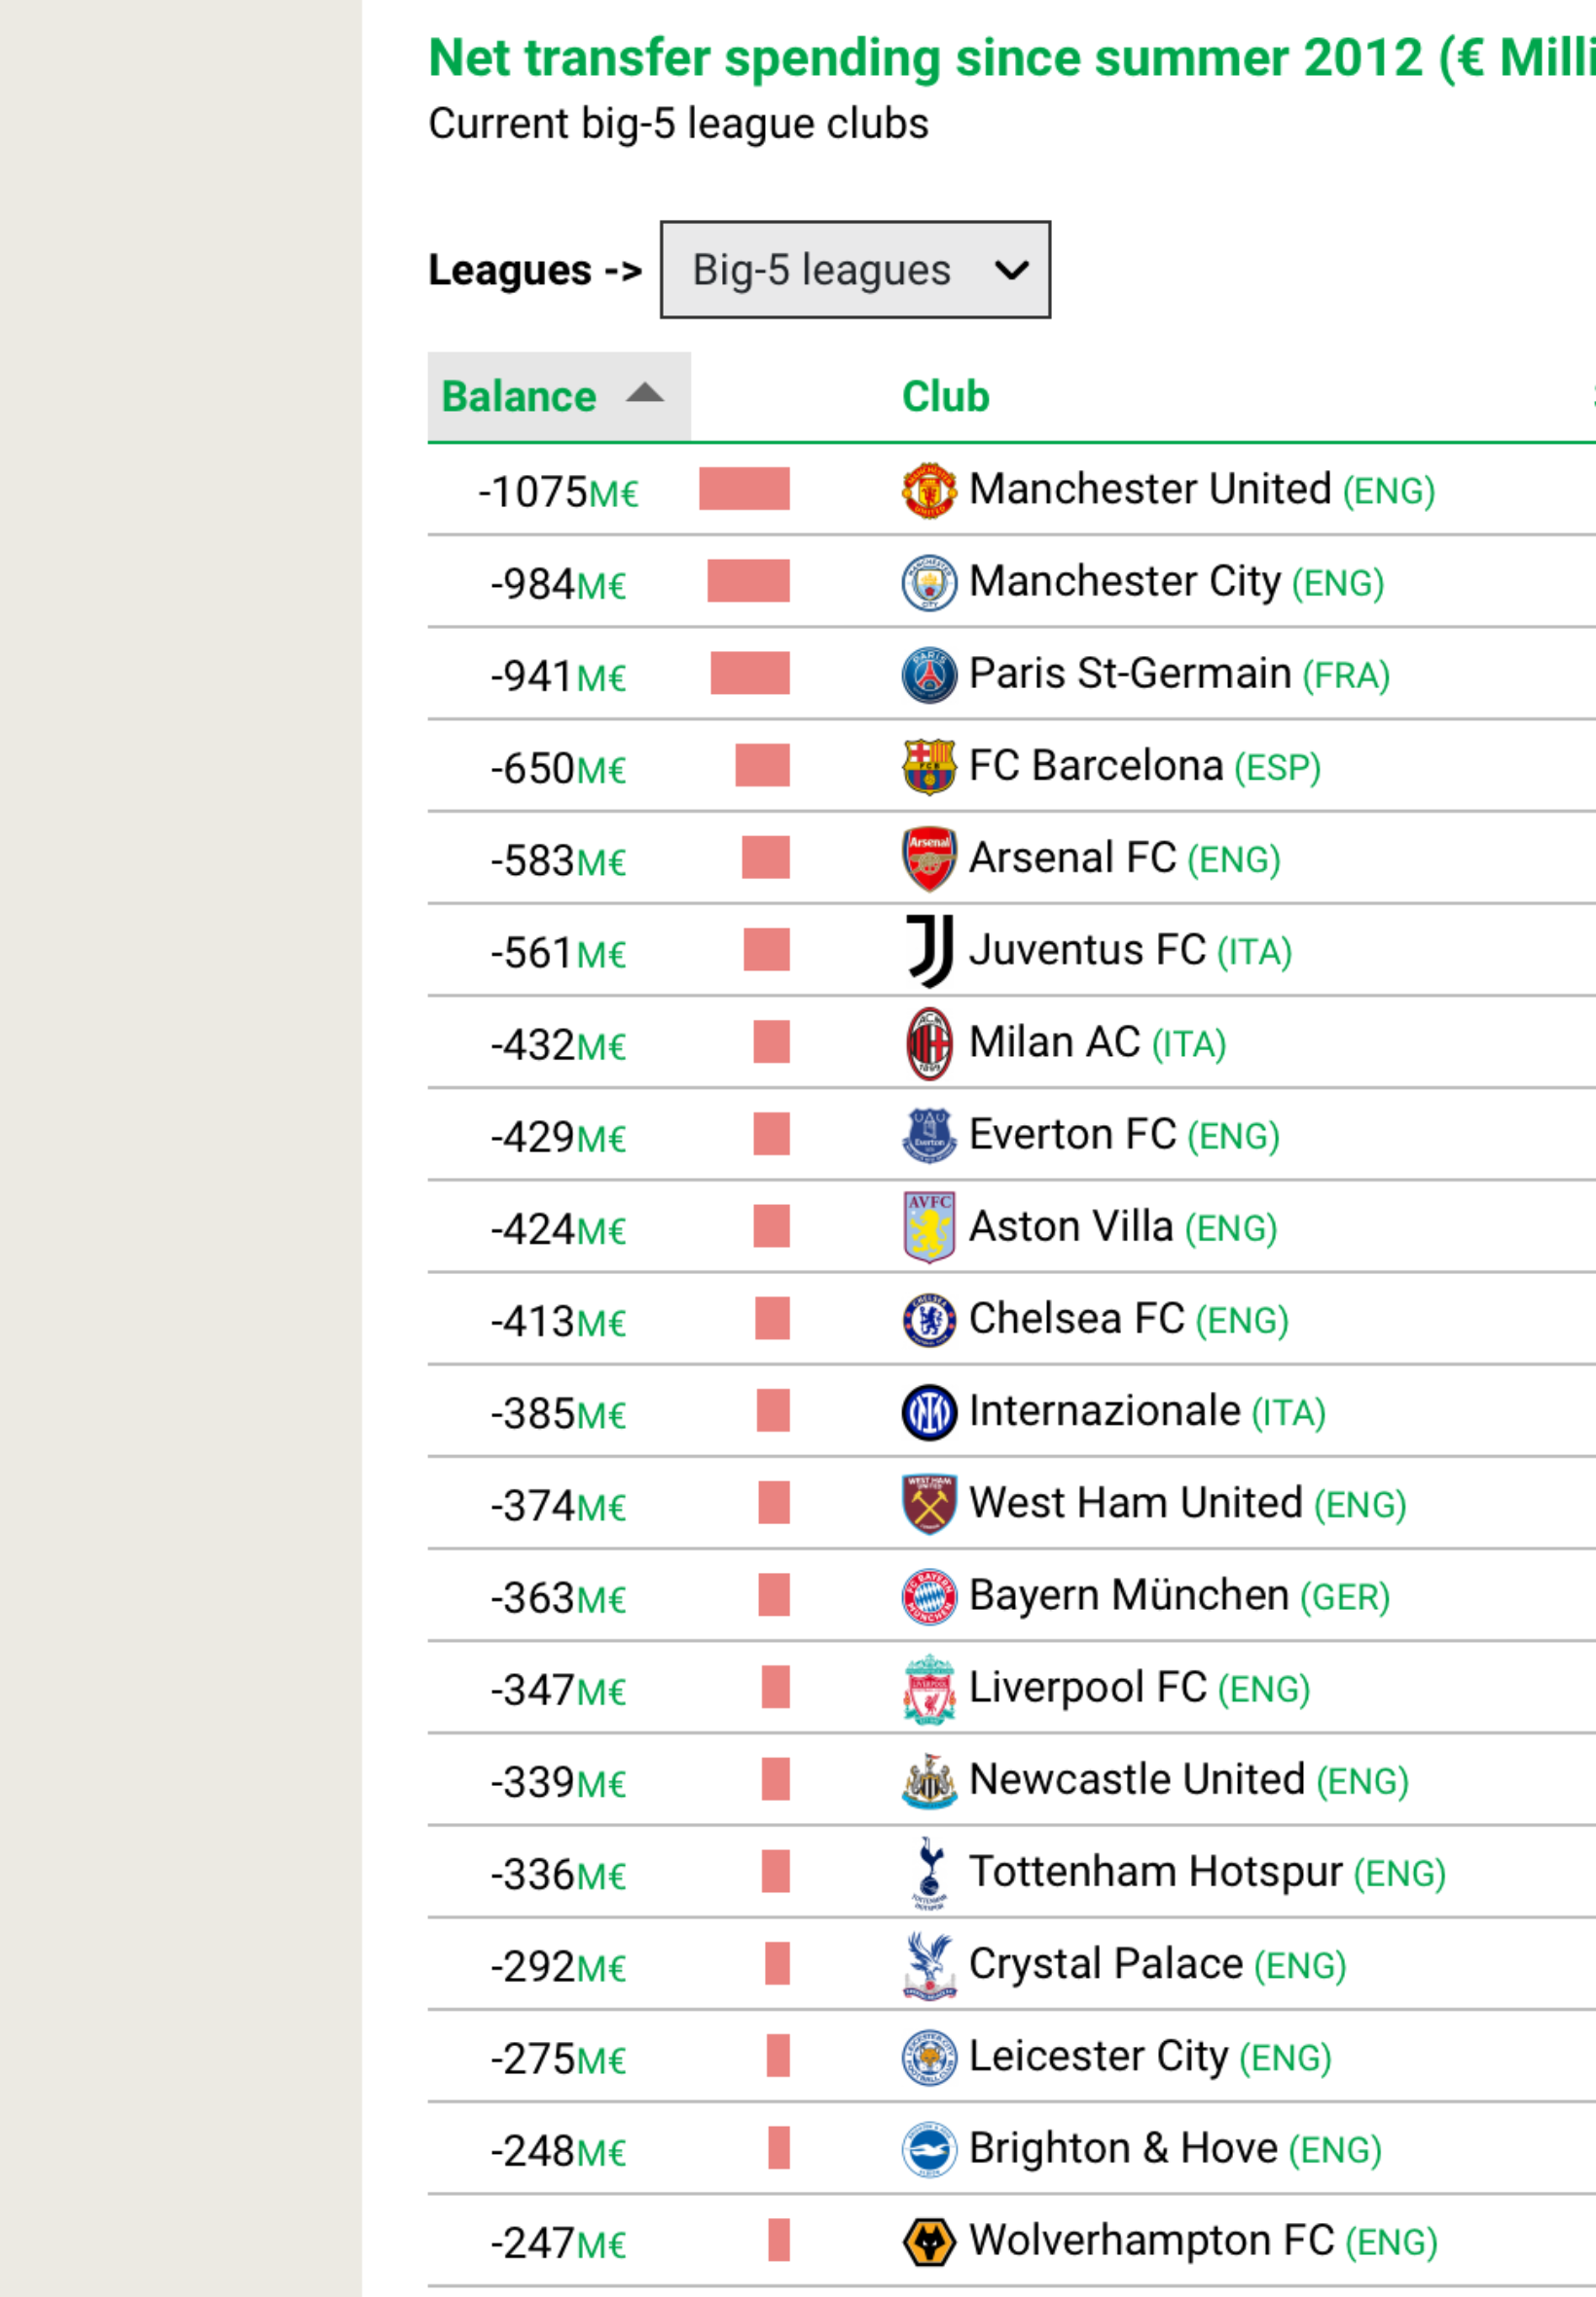Click the Chelsea FC -413M€ balance value

558,1322
